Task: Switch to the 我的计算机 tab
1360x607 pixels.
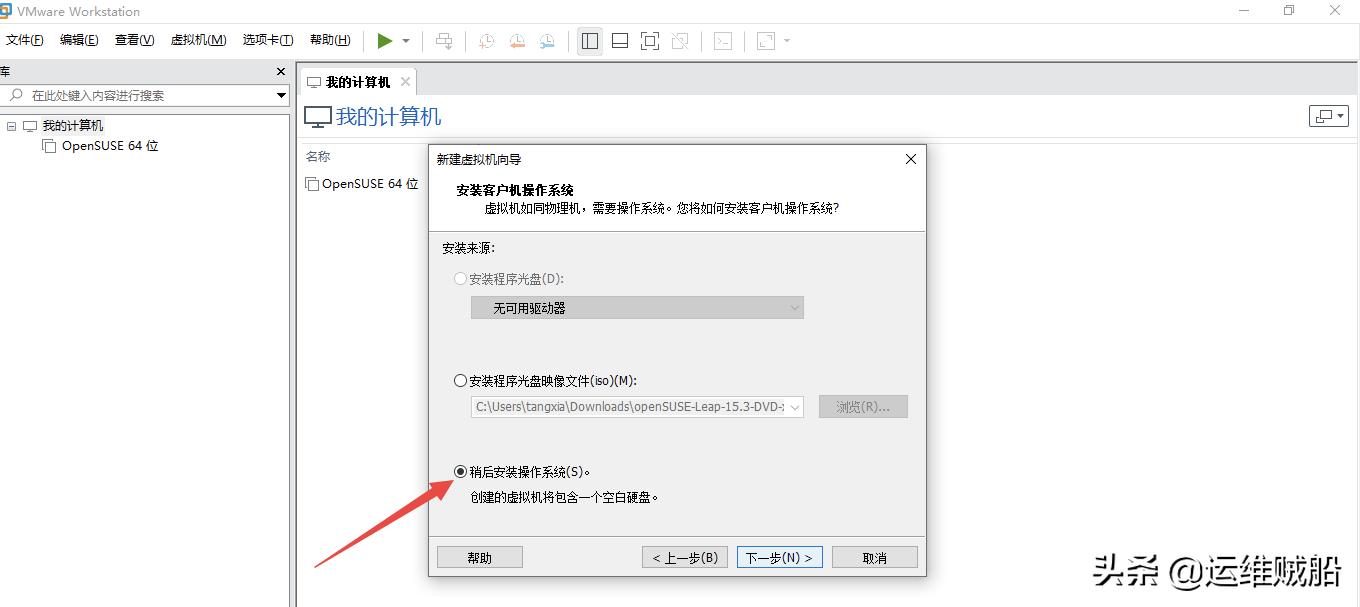Action: pyautogui.click(x=355, y=81)
